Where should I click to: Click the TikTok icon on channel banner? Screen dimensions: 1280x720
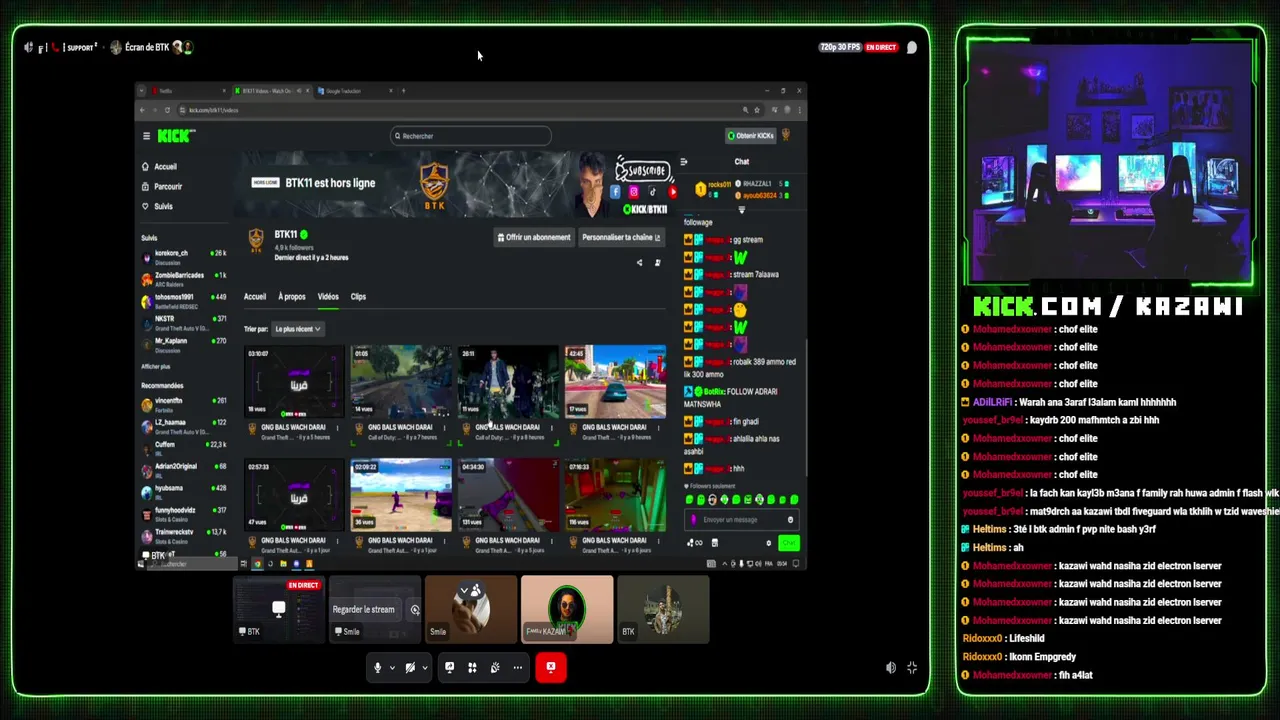(652, 192)
